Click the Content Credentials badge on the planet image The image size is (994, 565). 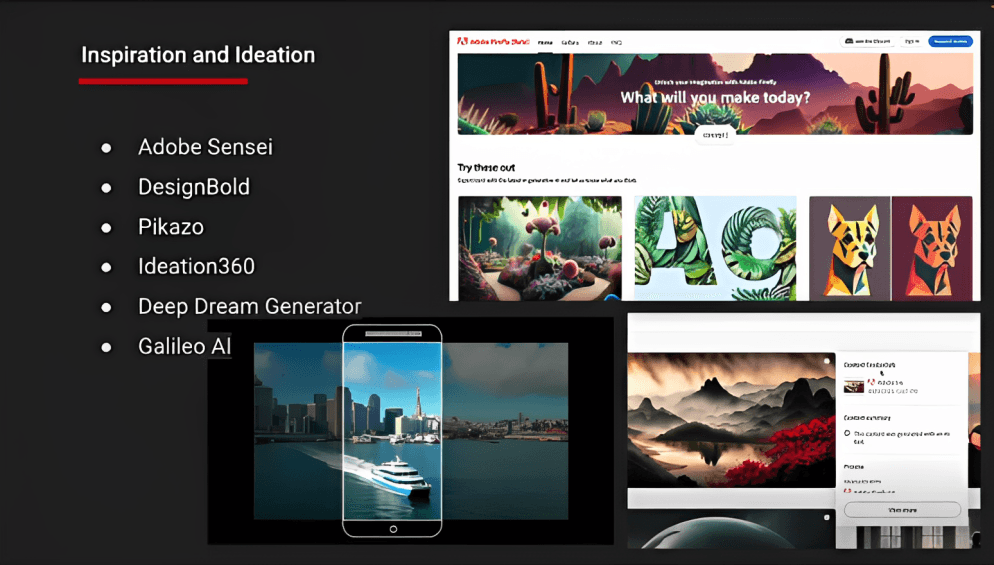click(x=827, y=517)
